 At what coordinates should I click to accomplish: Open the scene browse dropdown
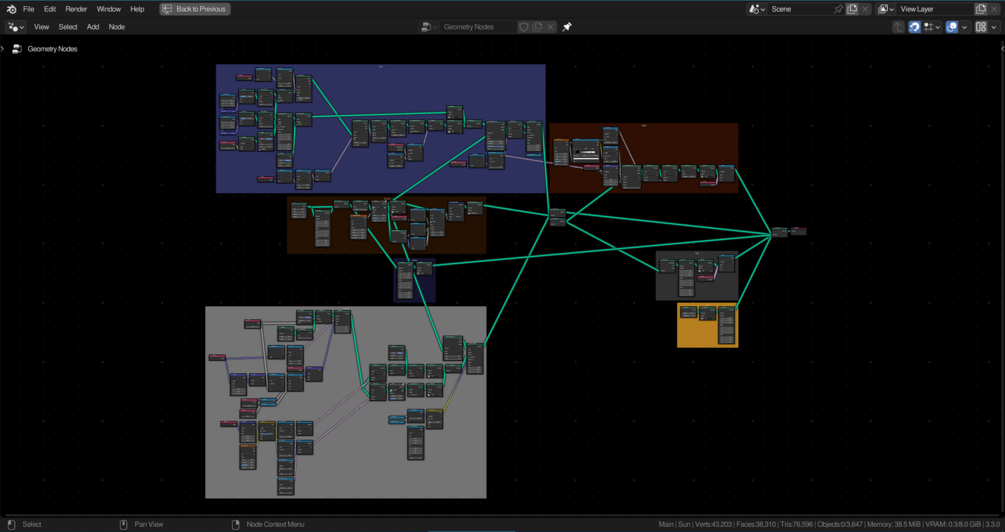coord(758,9)
